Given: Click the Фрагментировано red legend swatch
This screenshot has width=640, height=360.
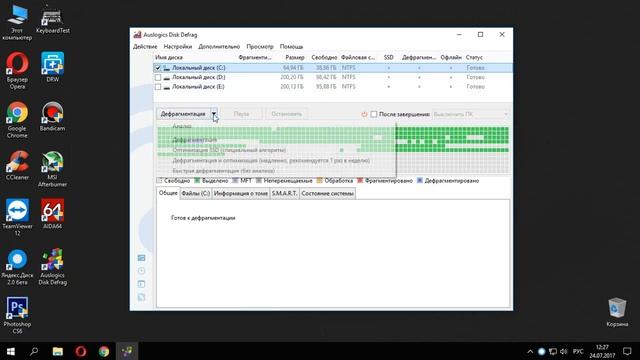Looking at the screenshot, I should tap(360, 180).
